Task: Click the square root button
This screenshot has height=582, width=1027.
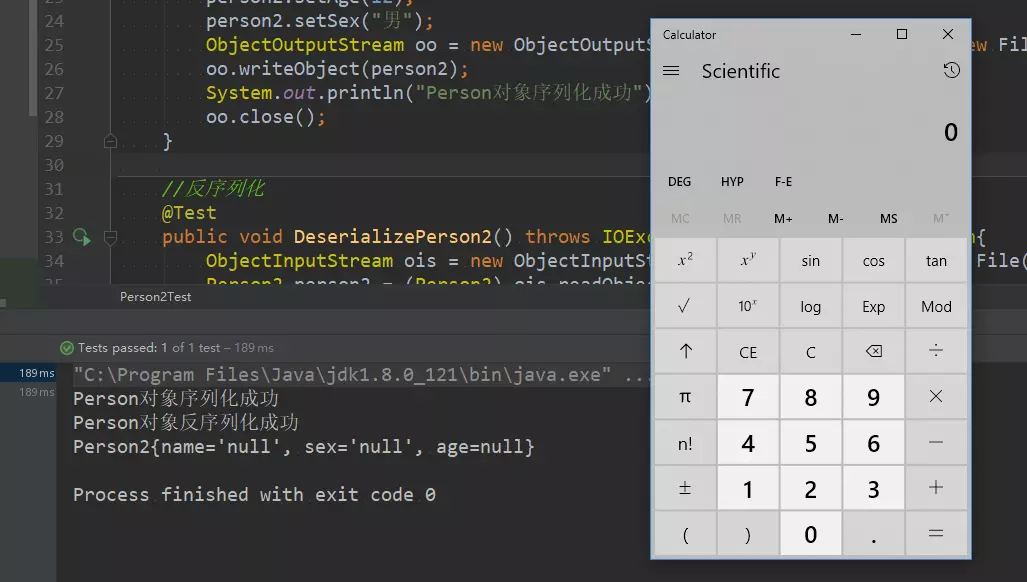Action: (x=685, y=306)
